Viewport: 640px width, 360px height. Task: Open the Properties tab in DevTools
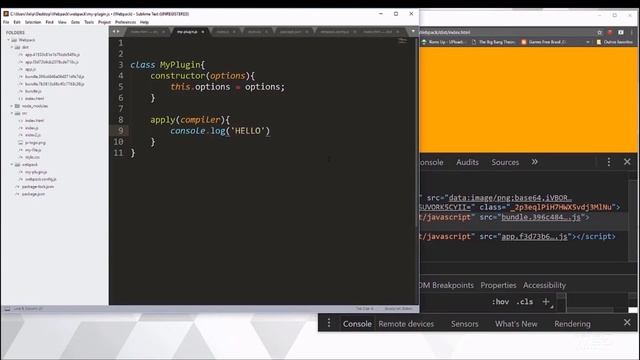coord(498,285)
